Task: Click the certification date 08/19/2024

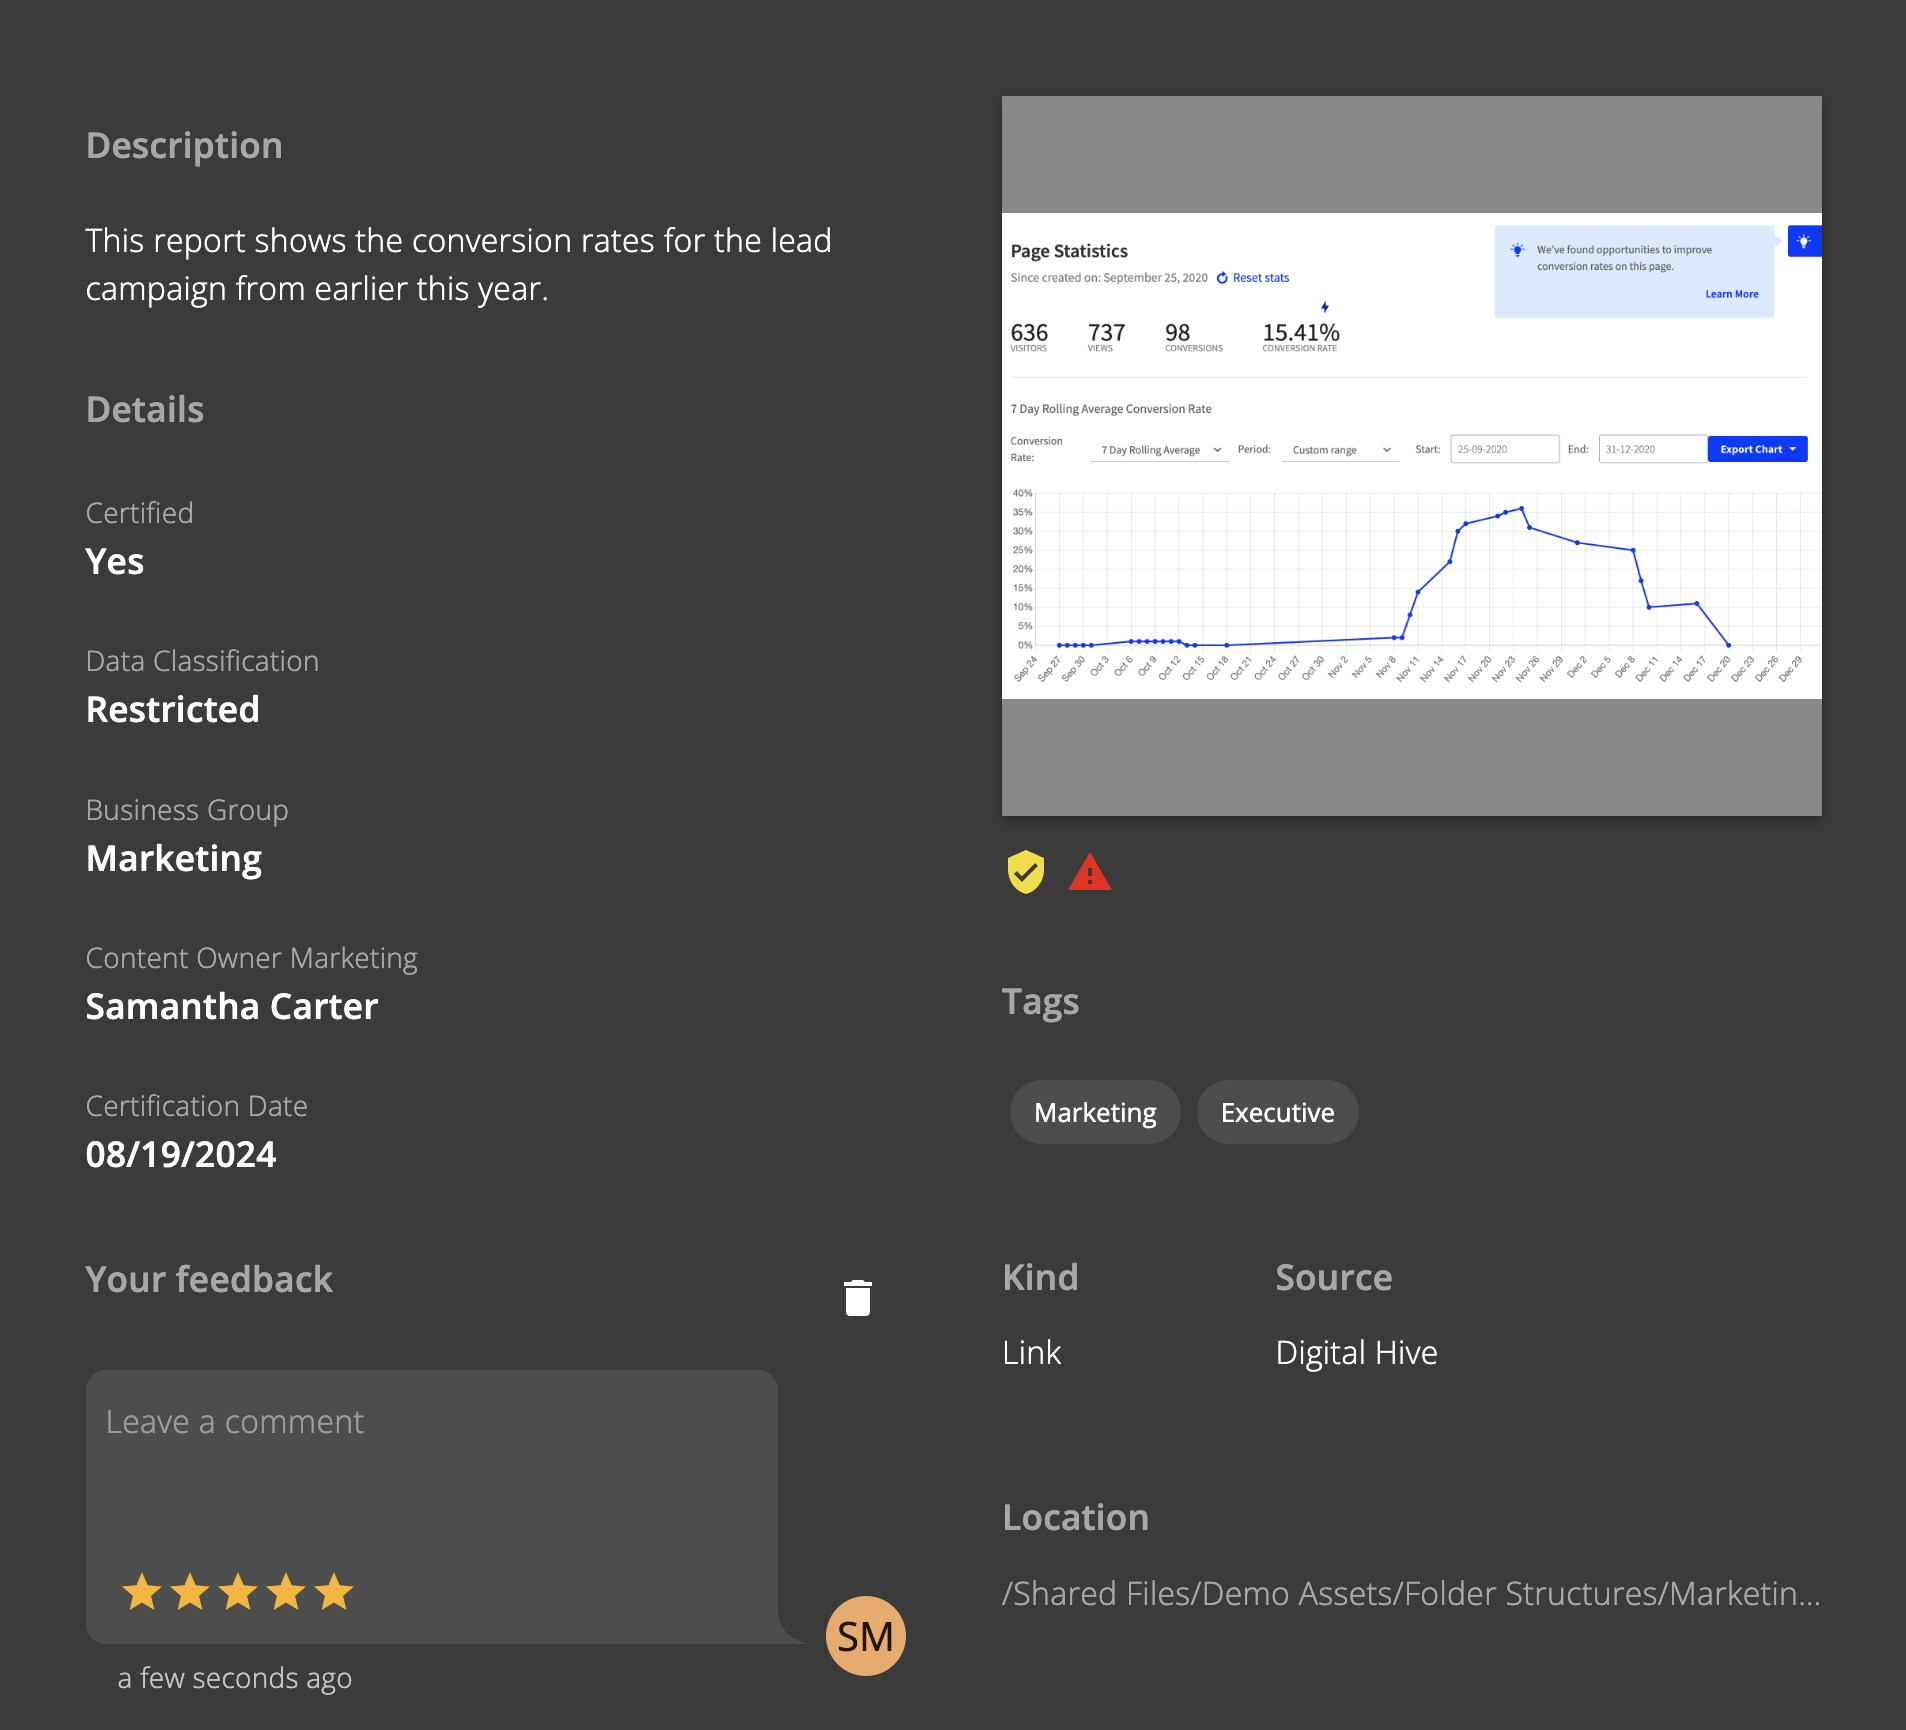Action: coord(181,1154)
